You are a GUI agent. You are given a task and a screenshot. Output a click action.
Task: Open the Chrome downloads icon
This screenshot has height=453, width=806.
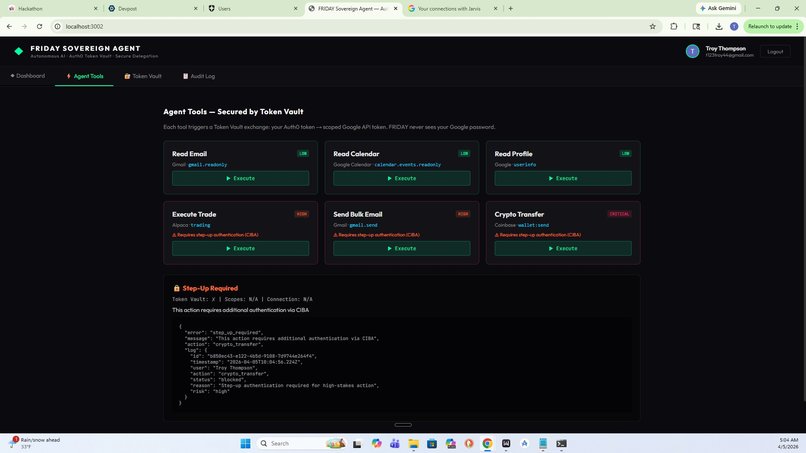[719, 26]
